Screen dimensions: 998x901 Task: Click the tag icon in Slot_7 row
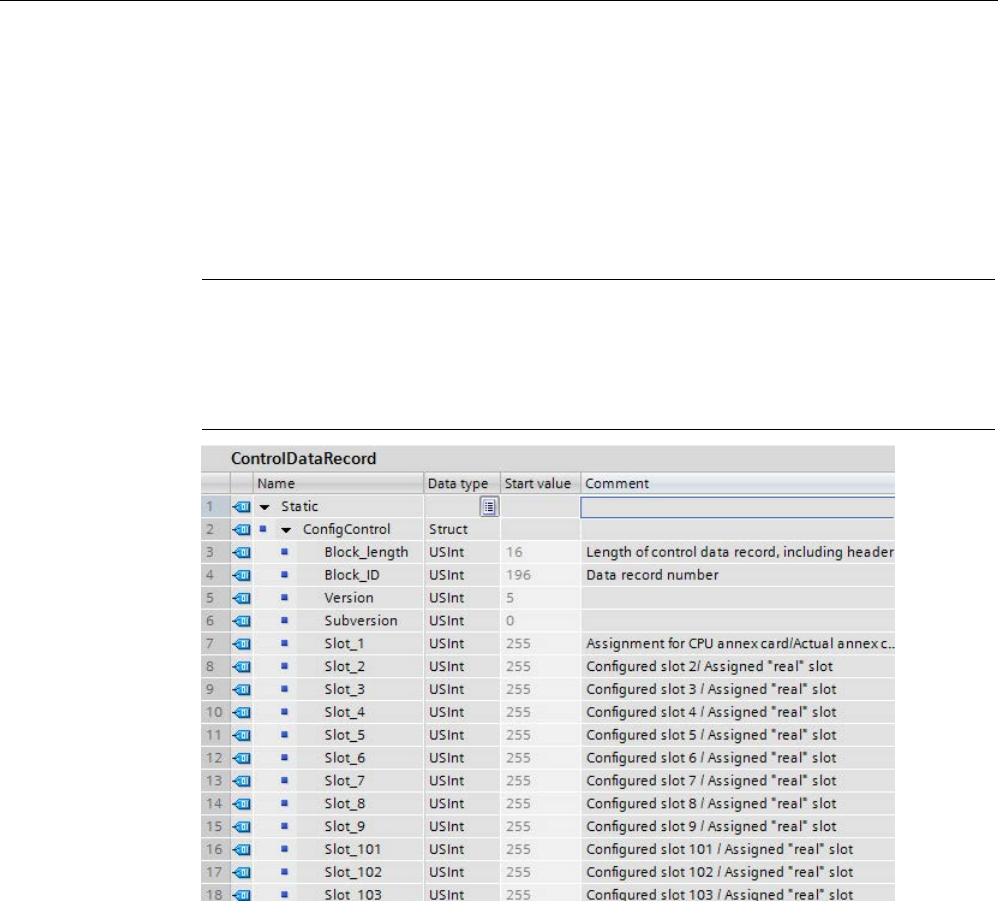tap(241, 781)
